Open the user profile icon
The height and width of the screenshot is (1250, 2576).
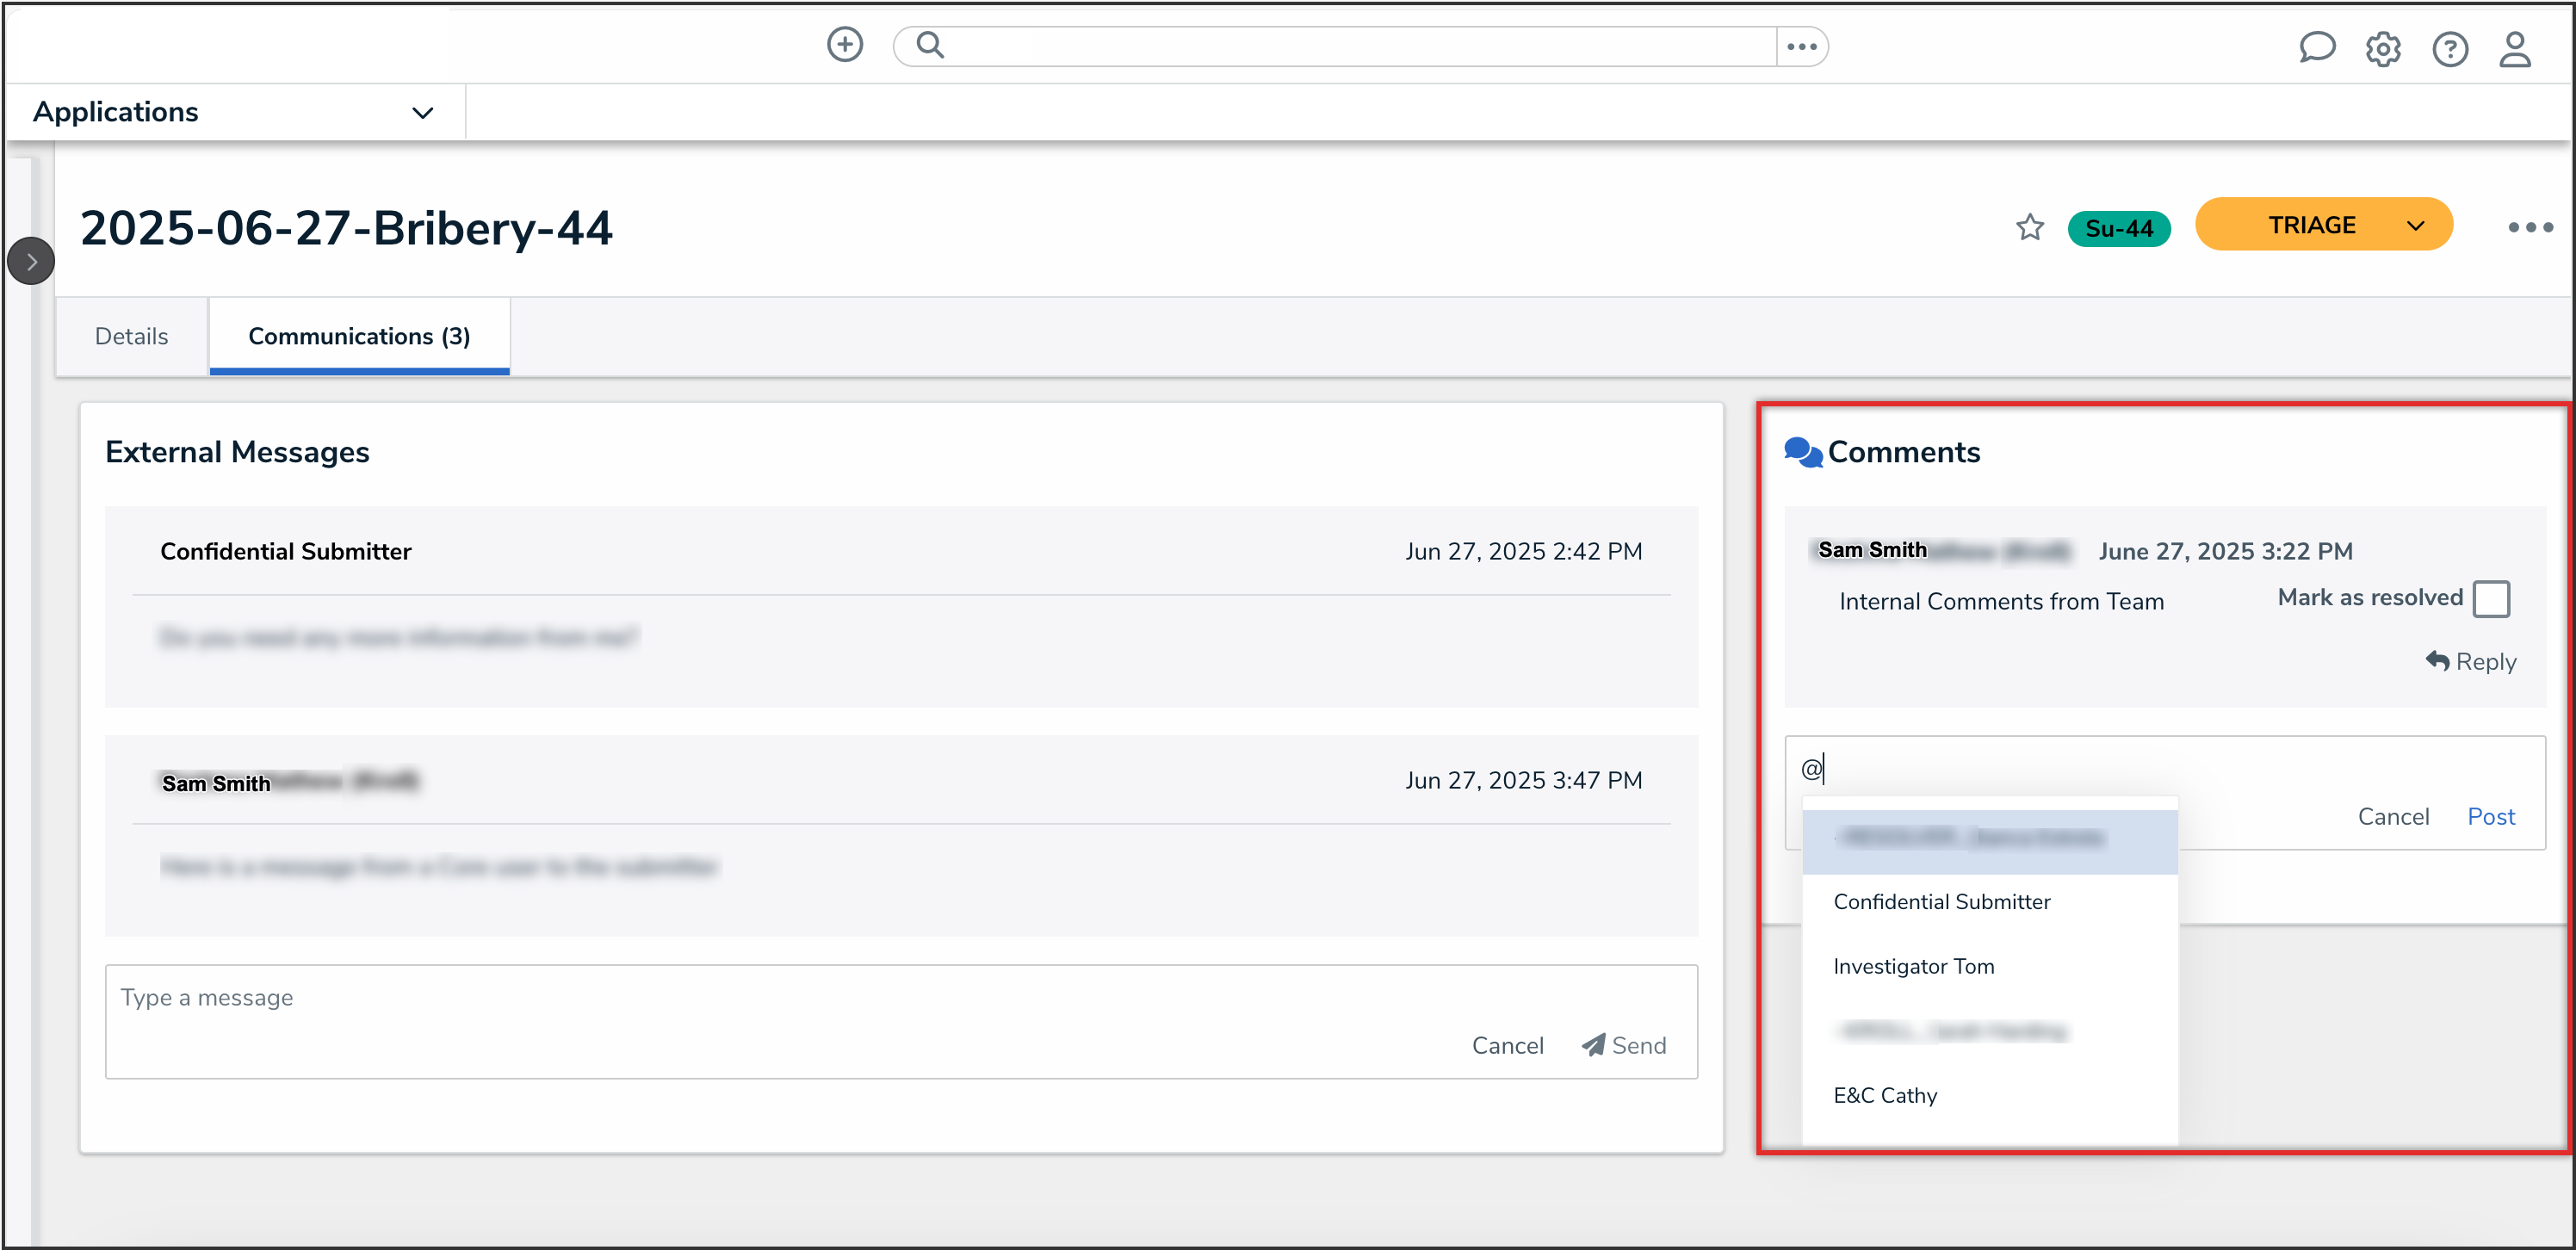(2514, 49)
